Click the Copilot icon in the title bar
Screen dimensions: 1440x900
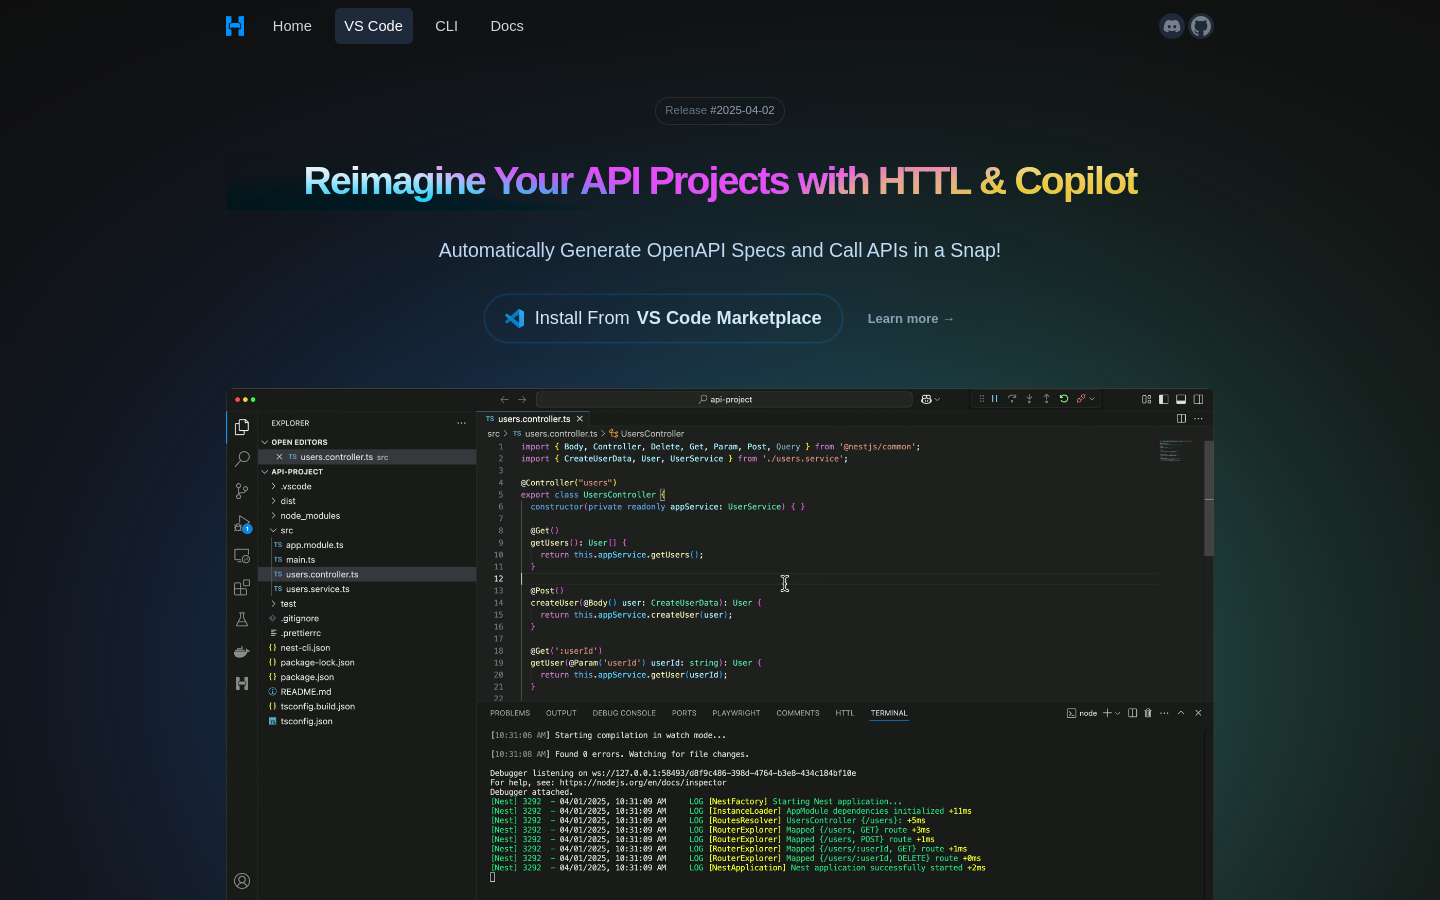click(927, 399)
